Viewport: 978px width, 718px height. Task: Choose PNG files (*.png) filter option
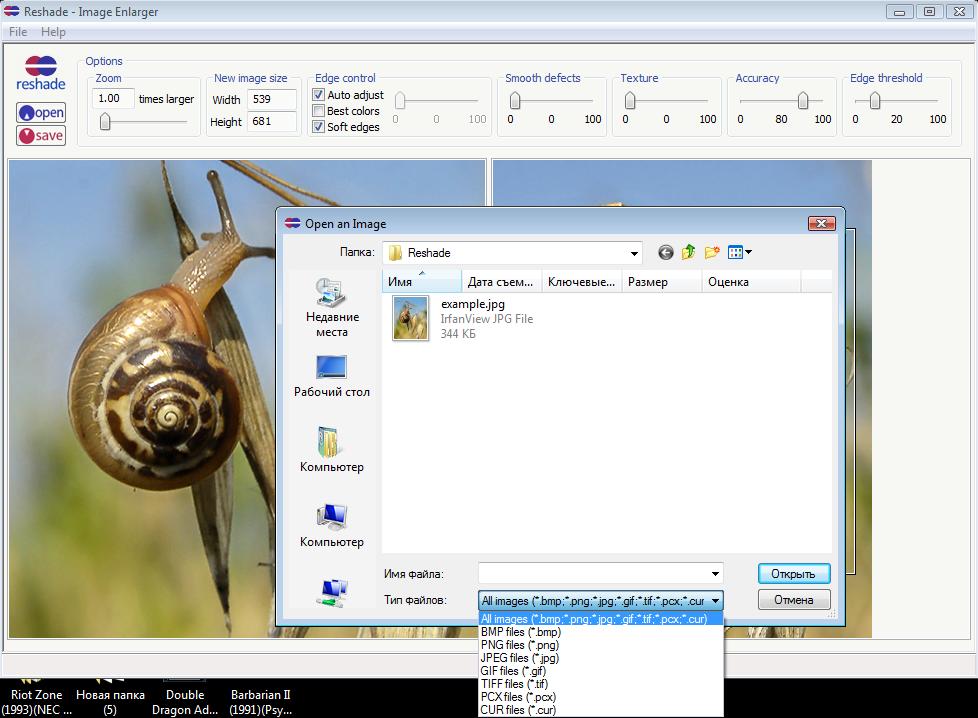coord(520,645)
